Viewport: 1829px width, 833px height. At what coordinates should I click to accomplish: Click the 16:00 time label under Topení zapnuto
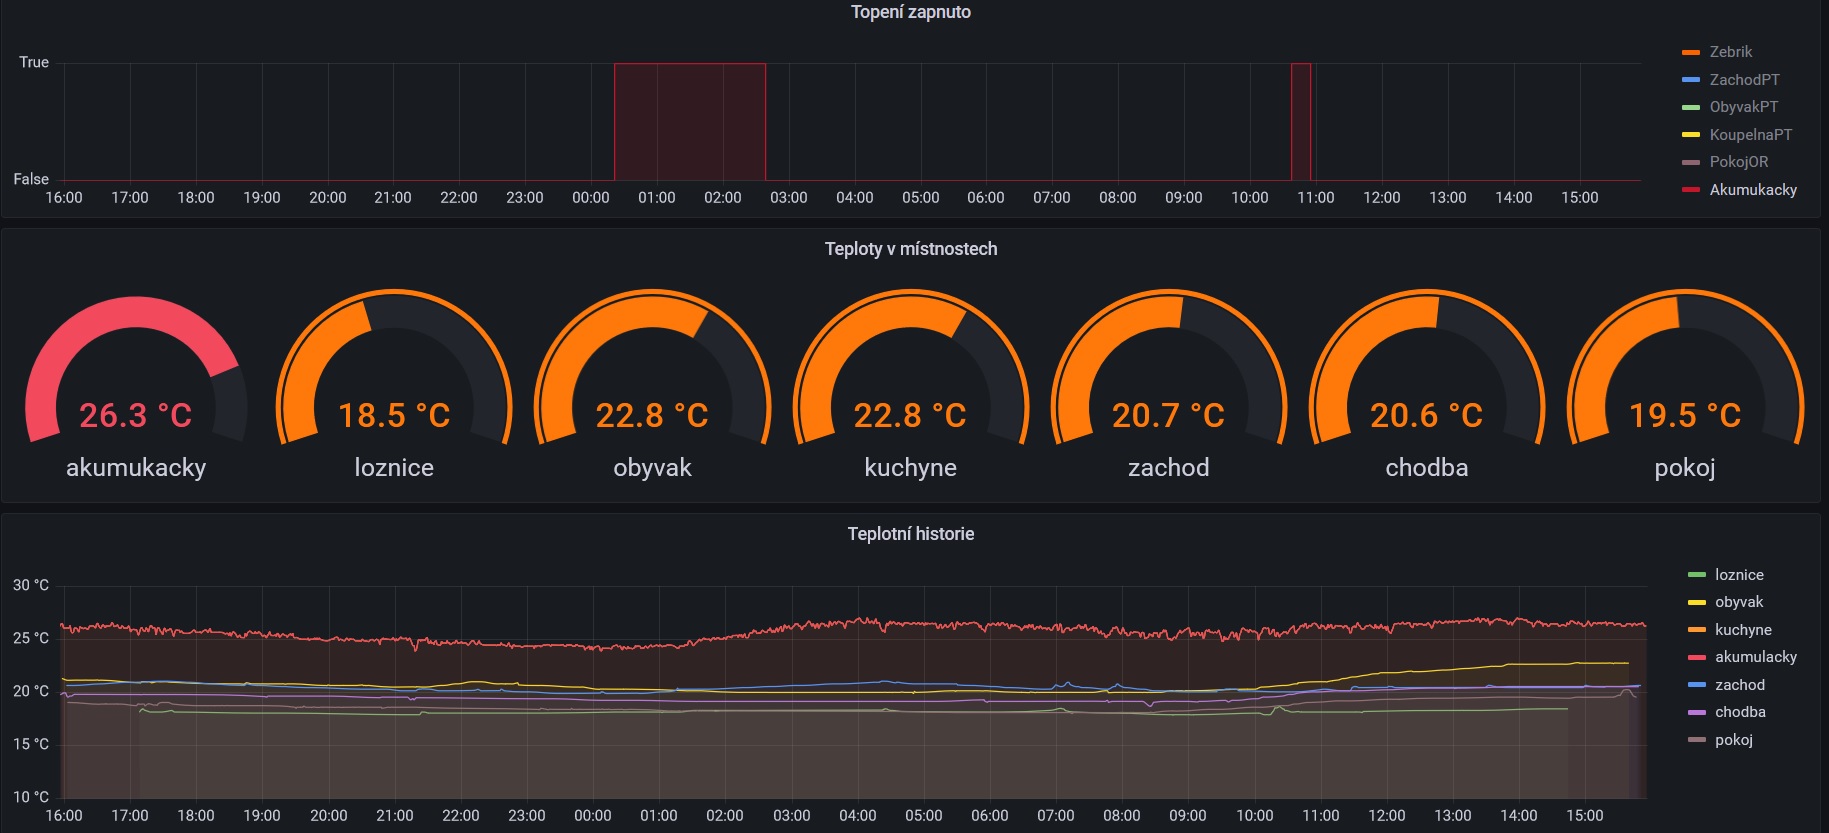click(x=64, y=198)
